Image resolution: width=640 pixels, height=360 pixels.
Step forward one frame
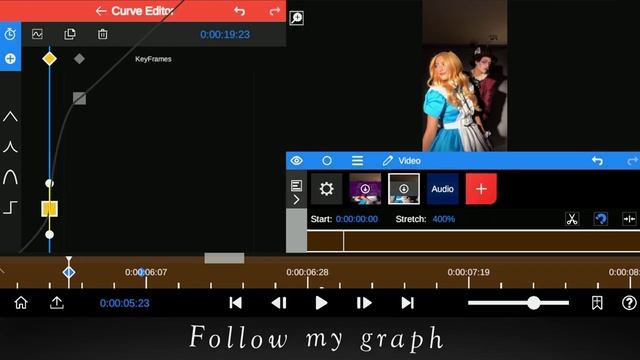click(x=364, y=303)
